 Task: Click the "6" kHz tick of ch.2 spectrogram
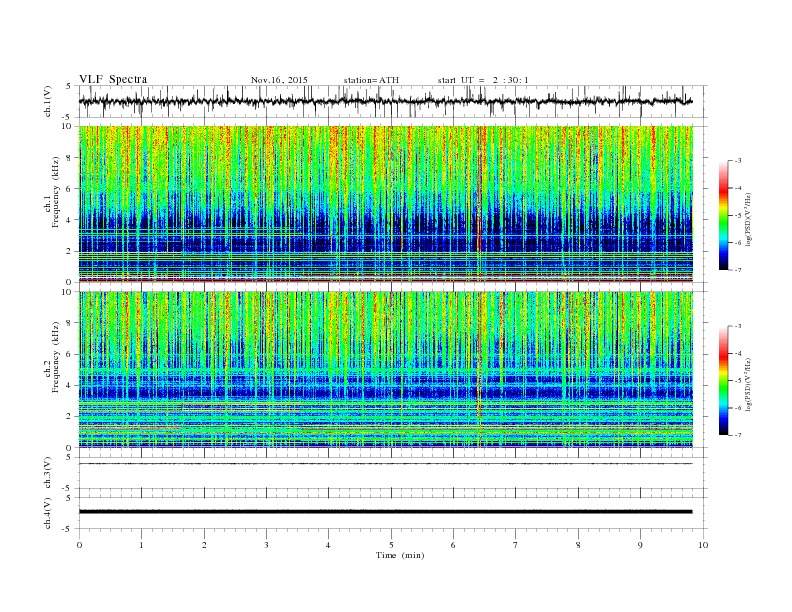[x=70, y=354]
